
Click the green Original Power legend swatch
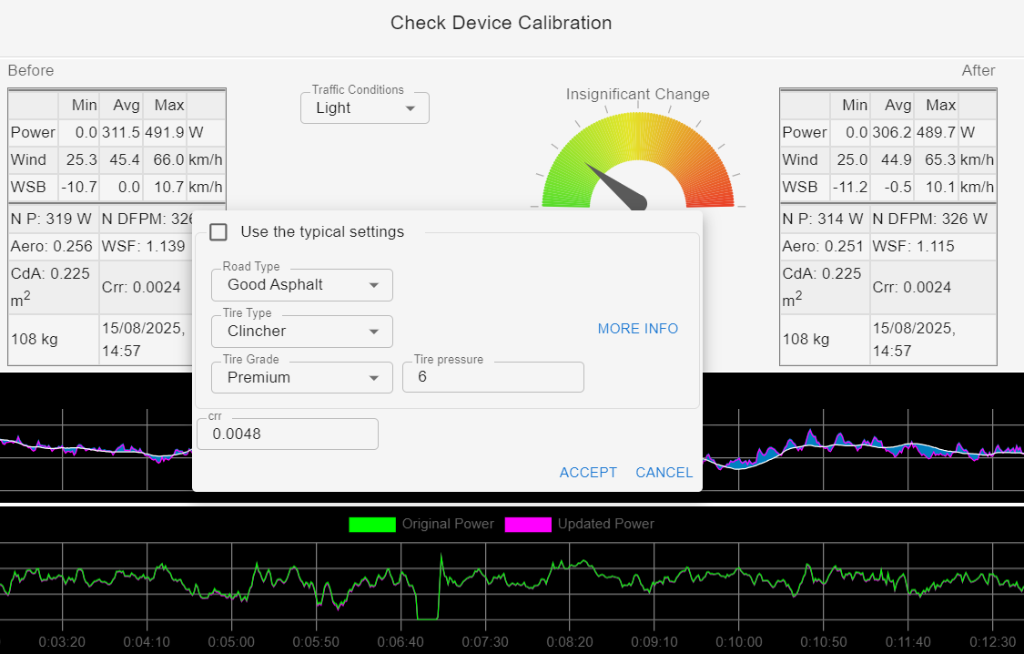[x=372, y=524]
